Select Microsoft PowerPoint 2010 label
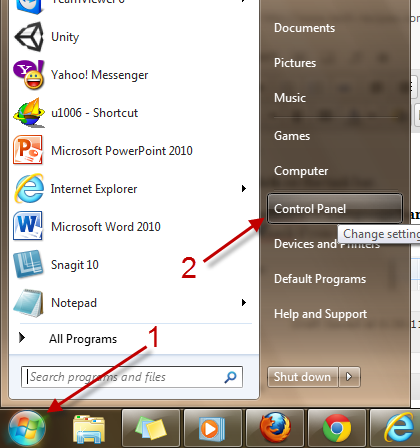This screenshot has height=448, width=420. click(x=122, y=151)
